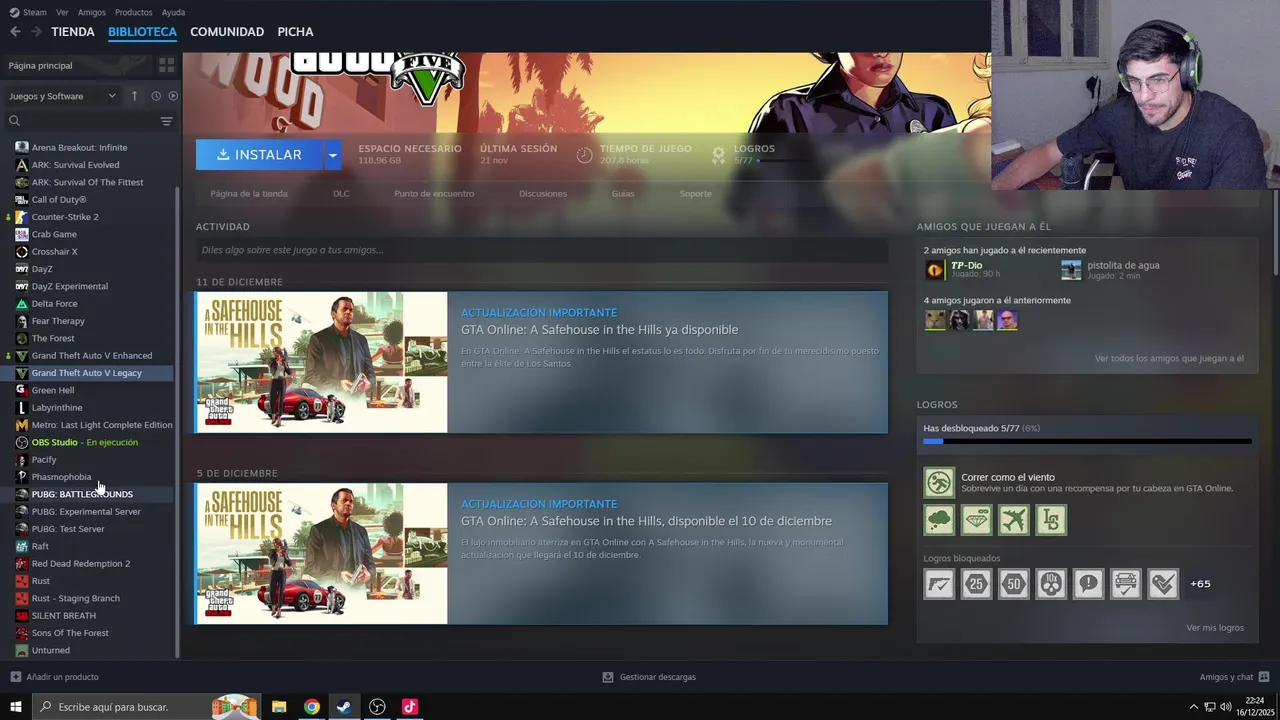Install the game with the INSTALAR button

(x=259, y=155)
